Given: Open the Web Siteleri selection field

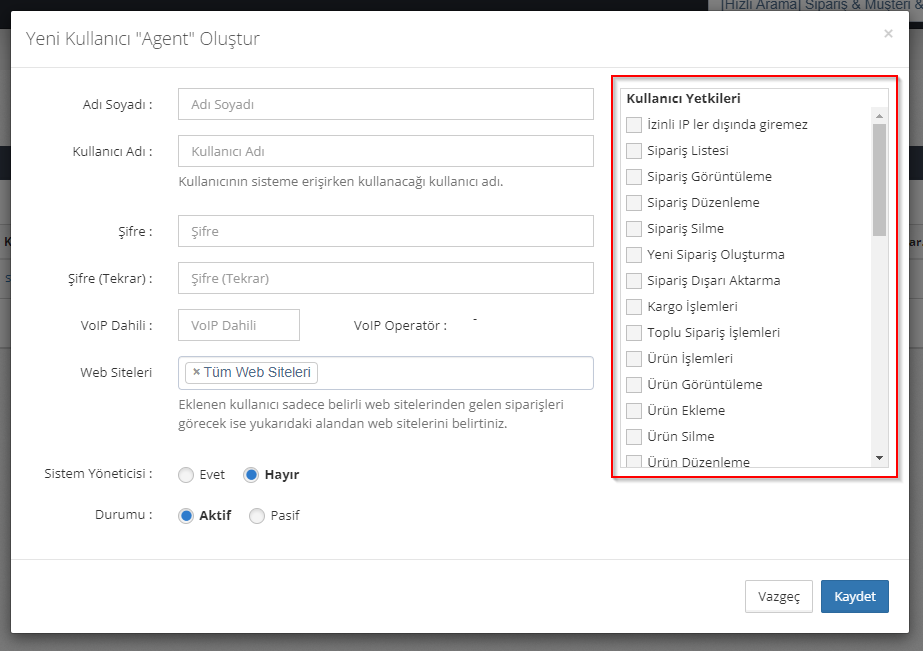Looking at the screenshot, I should (x=450, y=373).
